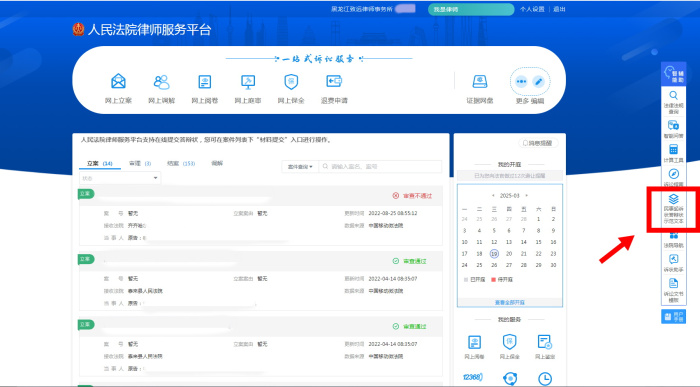Click the three-dots more services icon
The height and width of the screenshot is (387, 700).
[521, 82]
